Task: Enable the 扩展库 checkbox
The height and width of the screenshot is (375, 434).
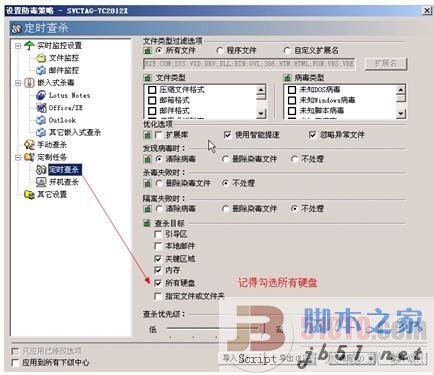Action: point(159,135)
